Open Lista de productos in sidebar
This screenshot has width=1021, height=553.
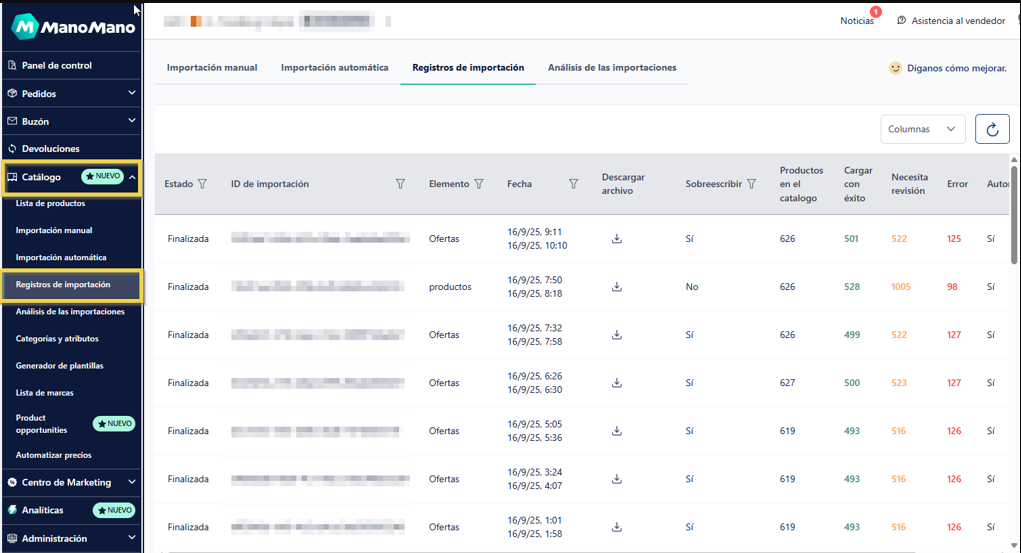50,203
